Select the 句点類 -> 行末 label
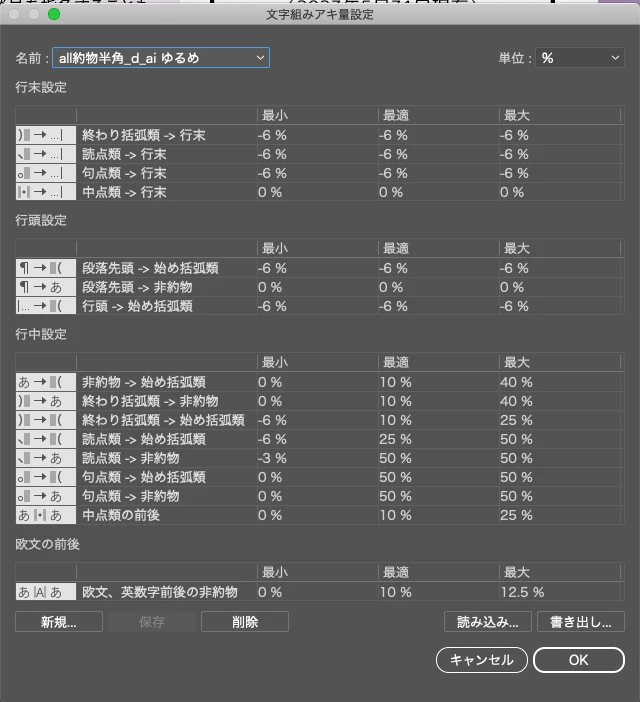The image size is (640, 702). (x=124, y=173)
